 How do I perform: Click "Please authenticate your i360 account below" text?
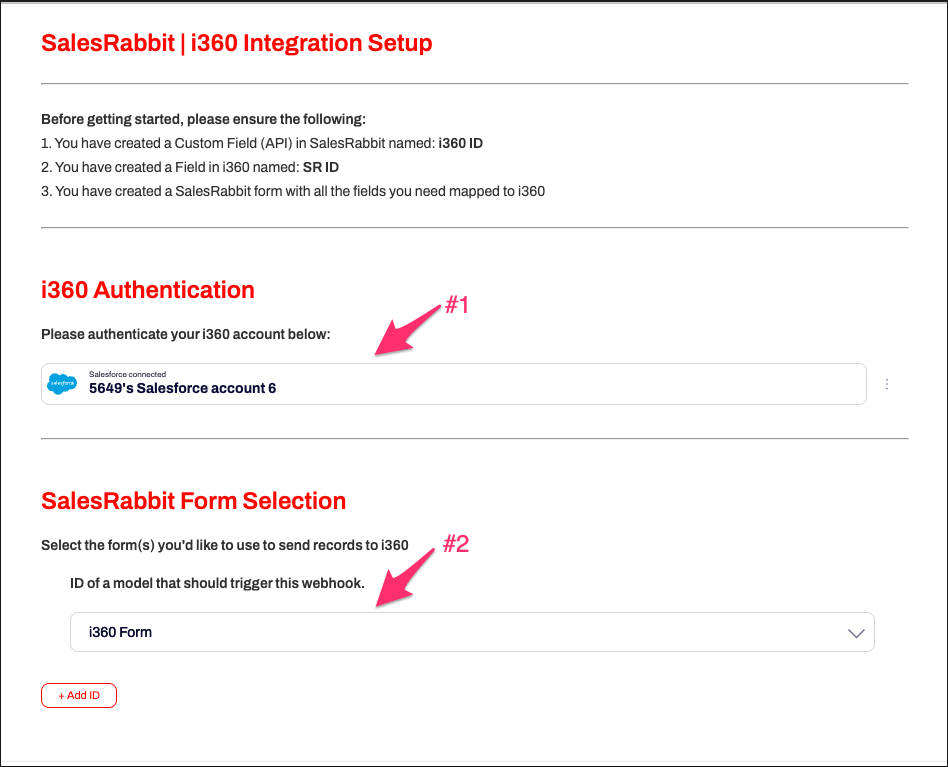pos(185,333)
